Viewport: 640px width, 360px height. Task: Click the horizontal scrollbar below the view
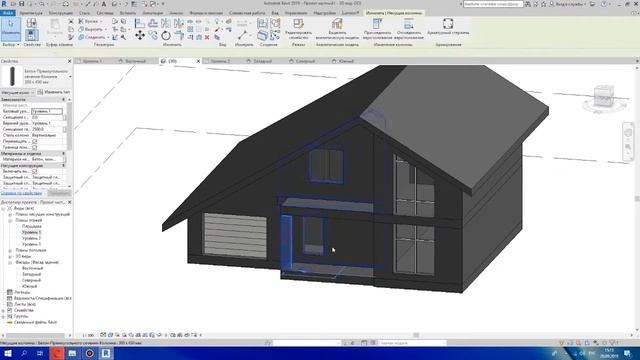click(x=416, y=335)
